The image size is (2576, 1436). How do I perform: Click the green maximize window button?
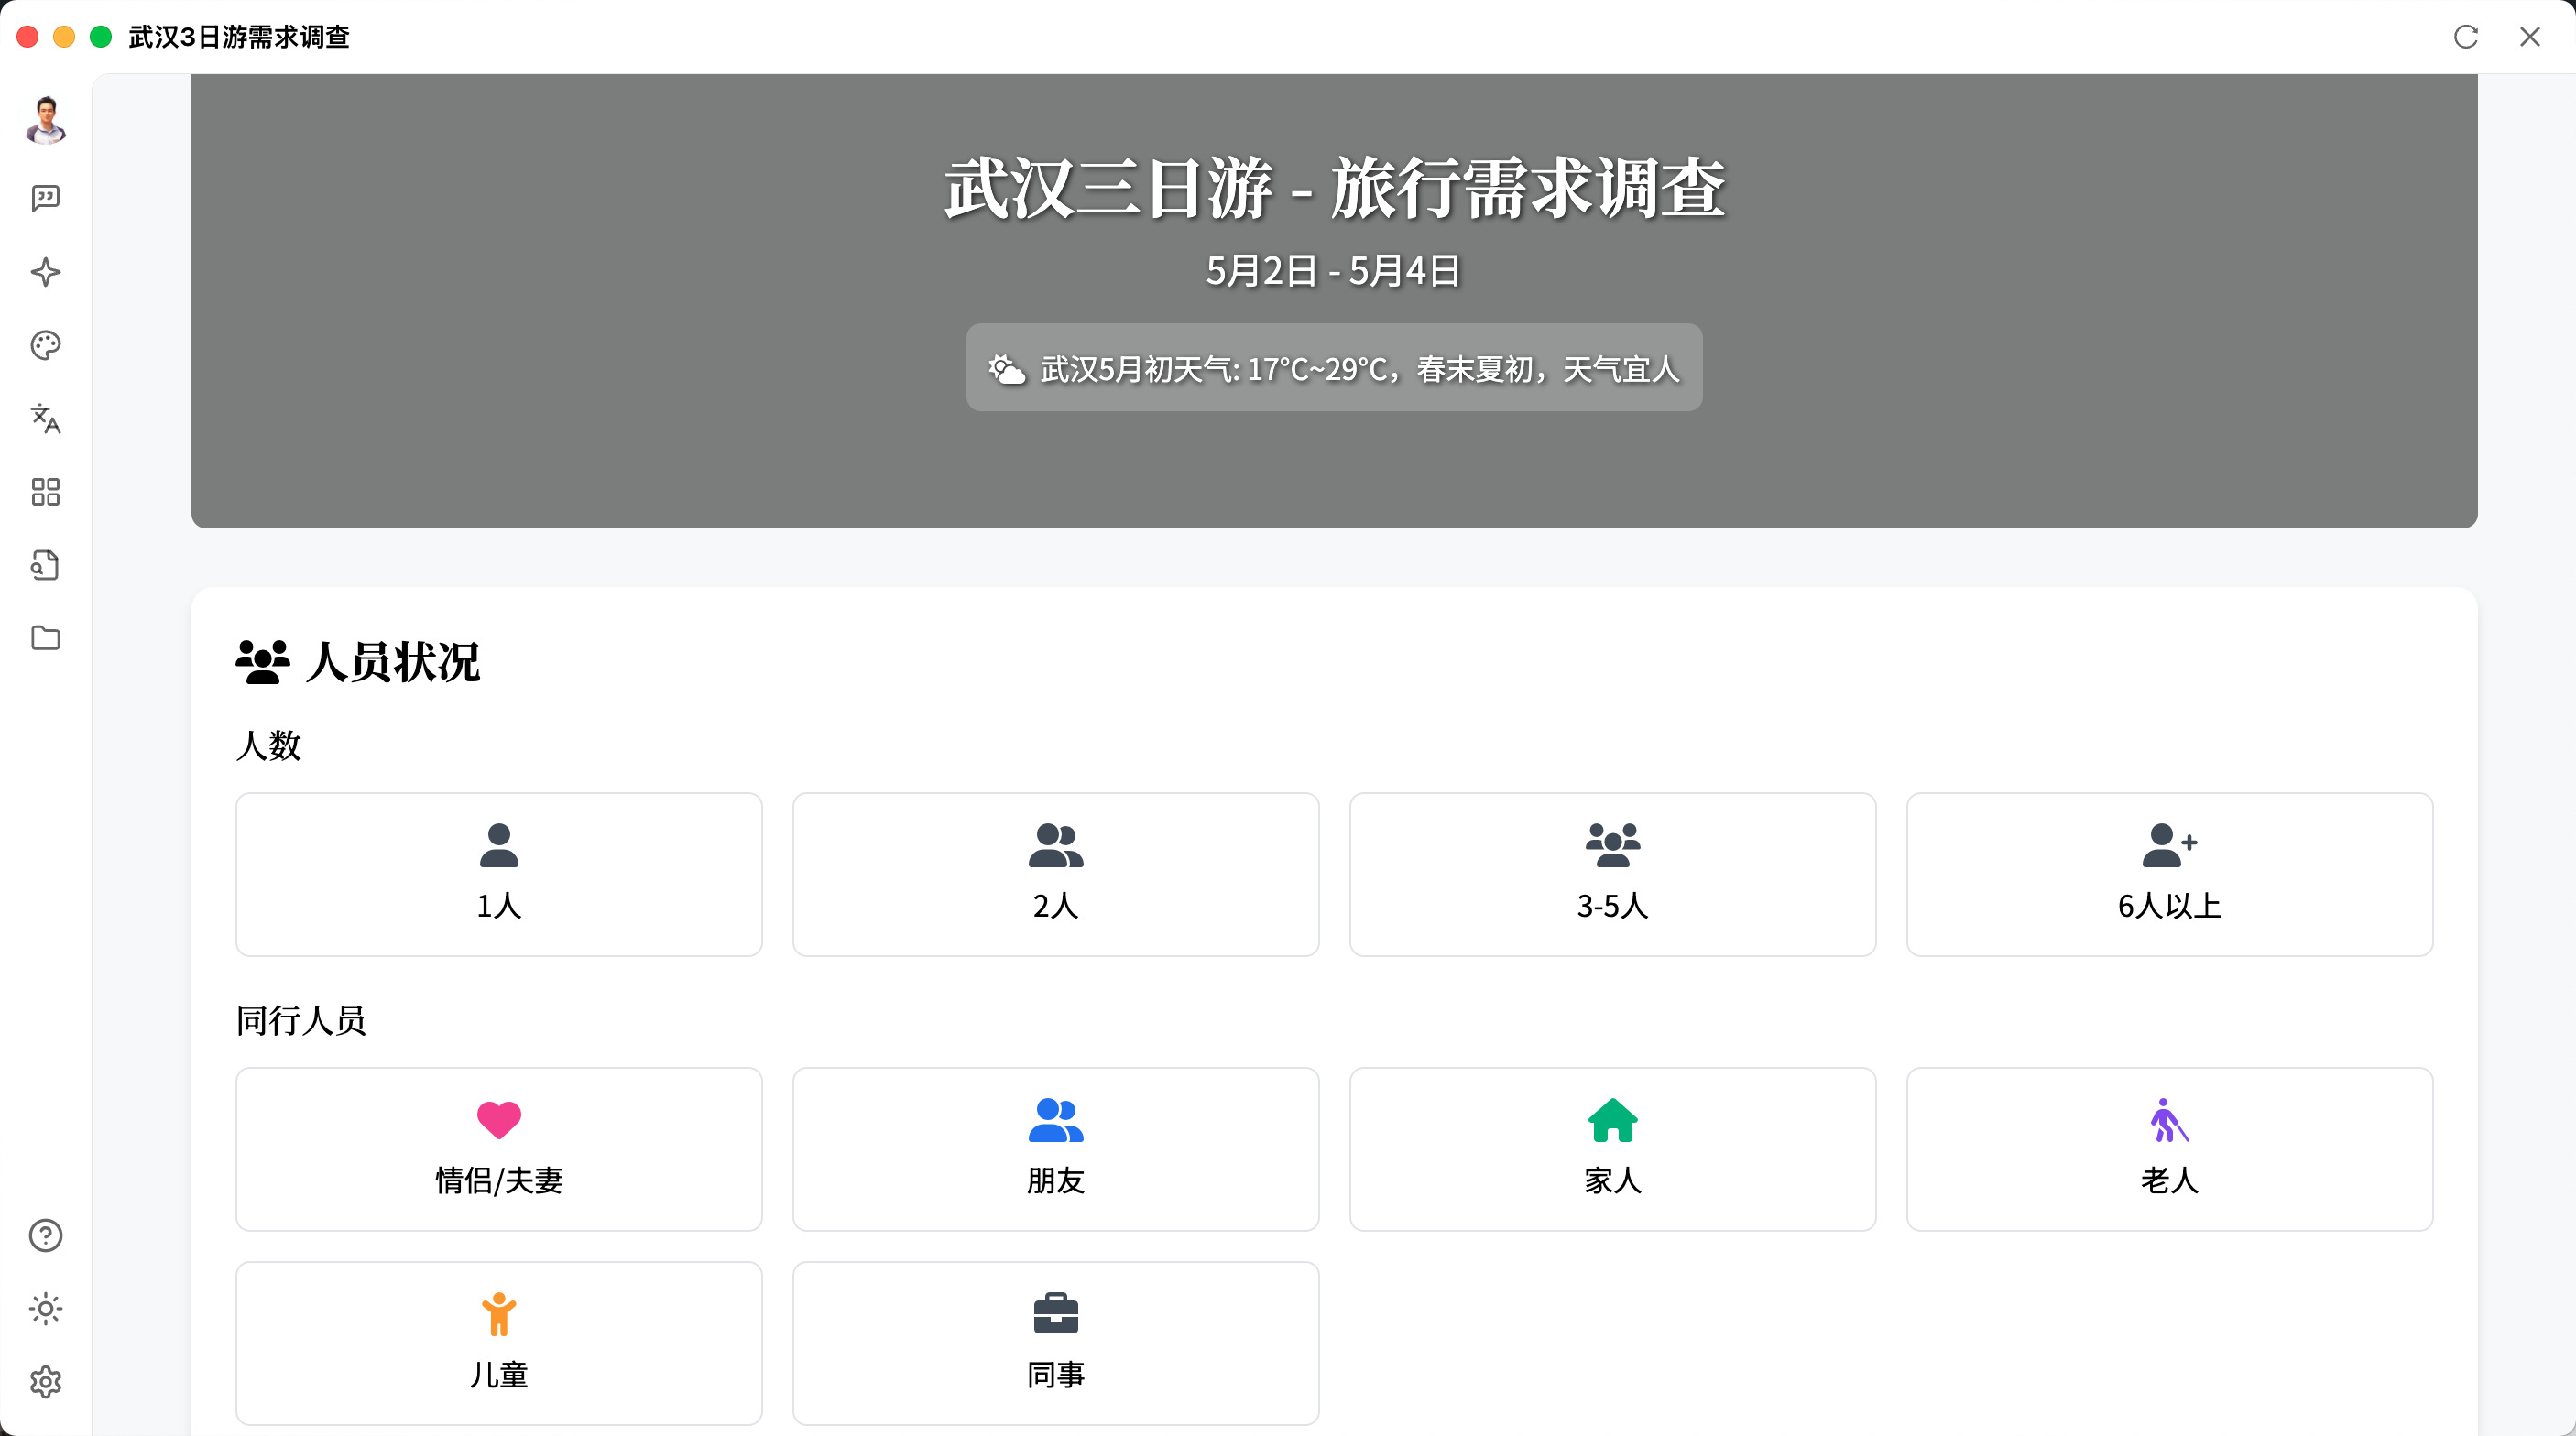click(x=101, y=37)
